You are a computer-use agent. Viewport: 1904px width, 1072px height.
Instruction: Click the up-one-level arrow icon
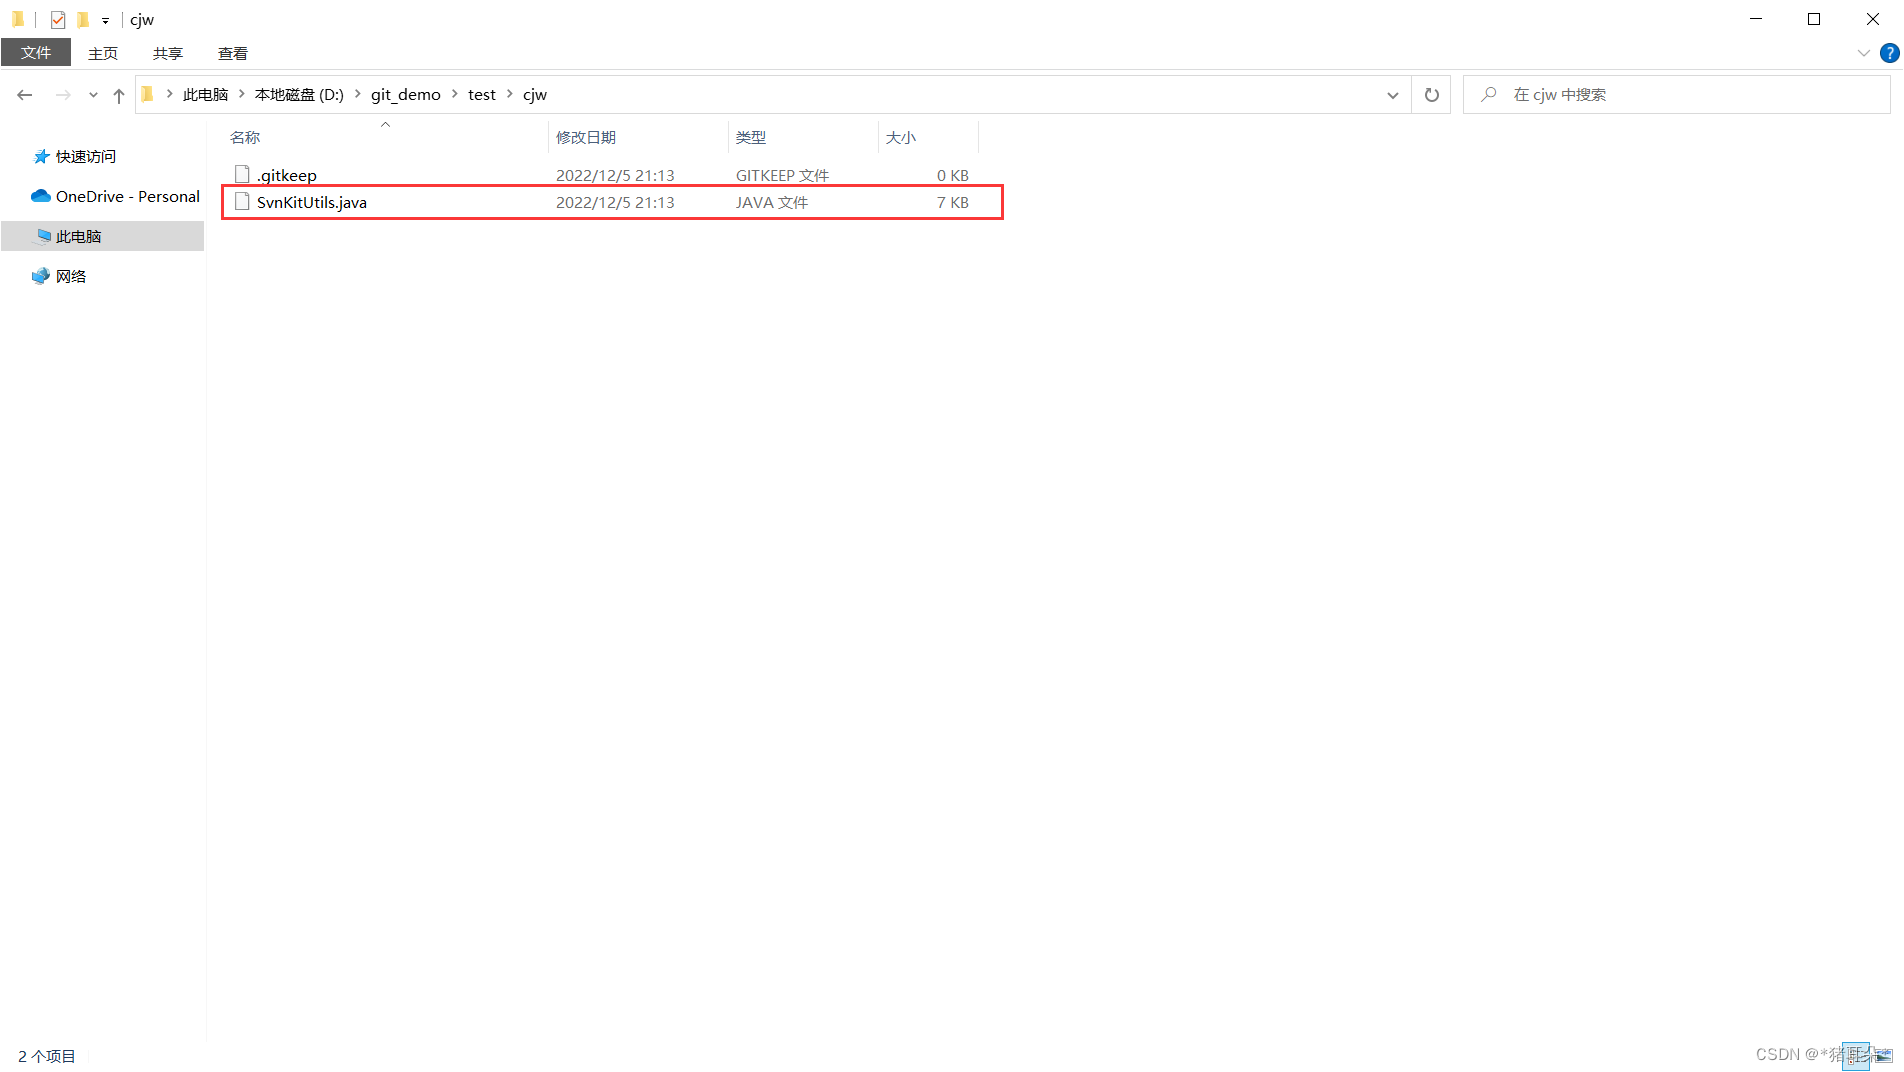pos(119,95)
